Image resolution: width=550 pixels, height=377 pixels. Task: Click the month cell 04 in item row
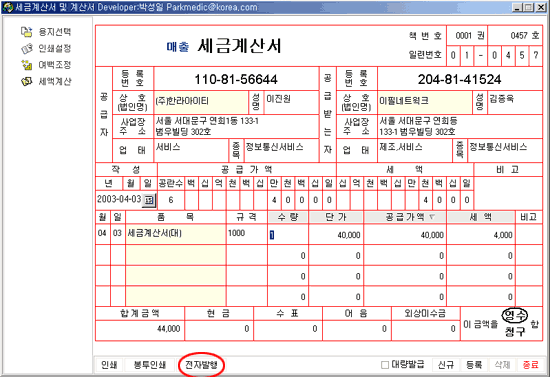102,233
